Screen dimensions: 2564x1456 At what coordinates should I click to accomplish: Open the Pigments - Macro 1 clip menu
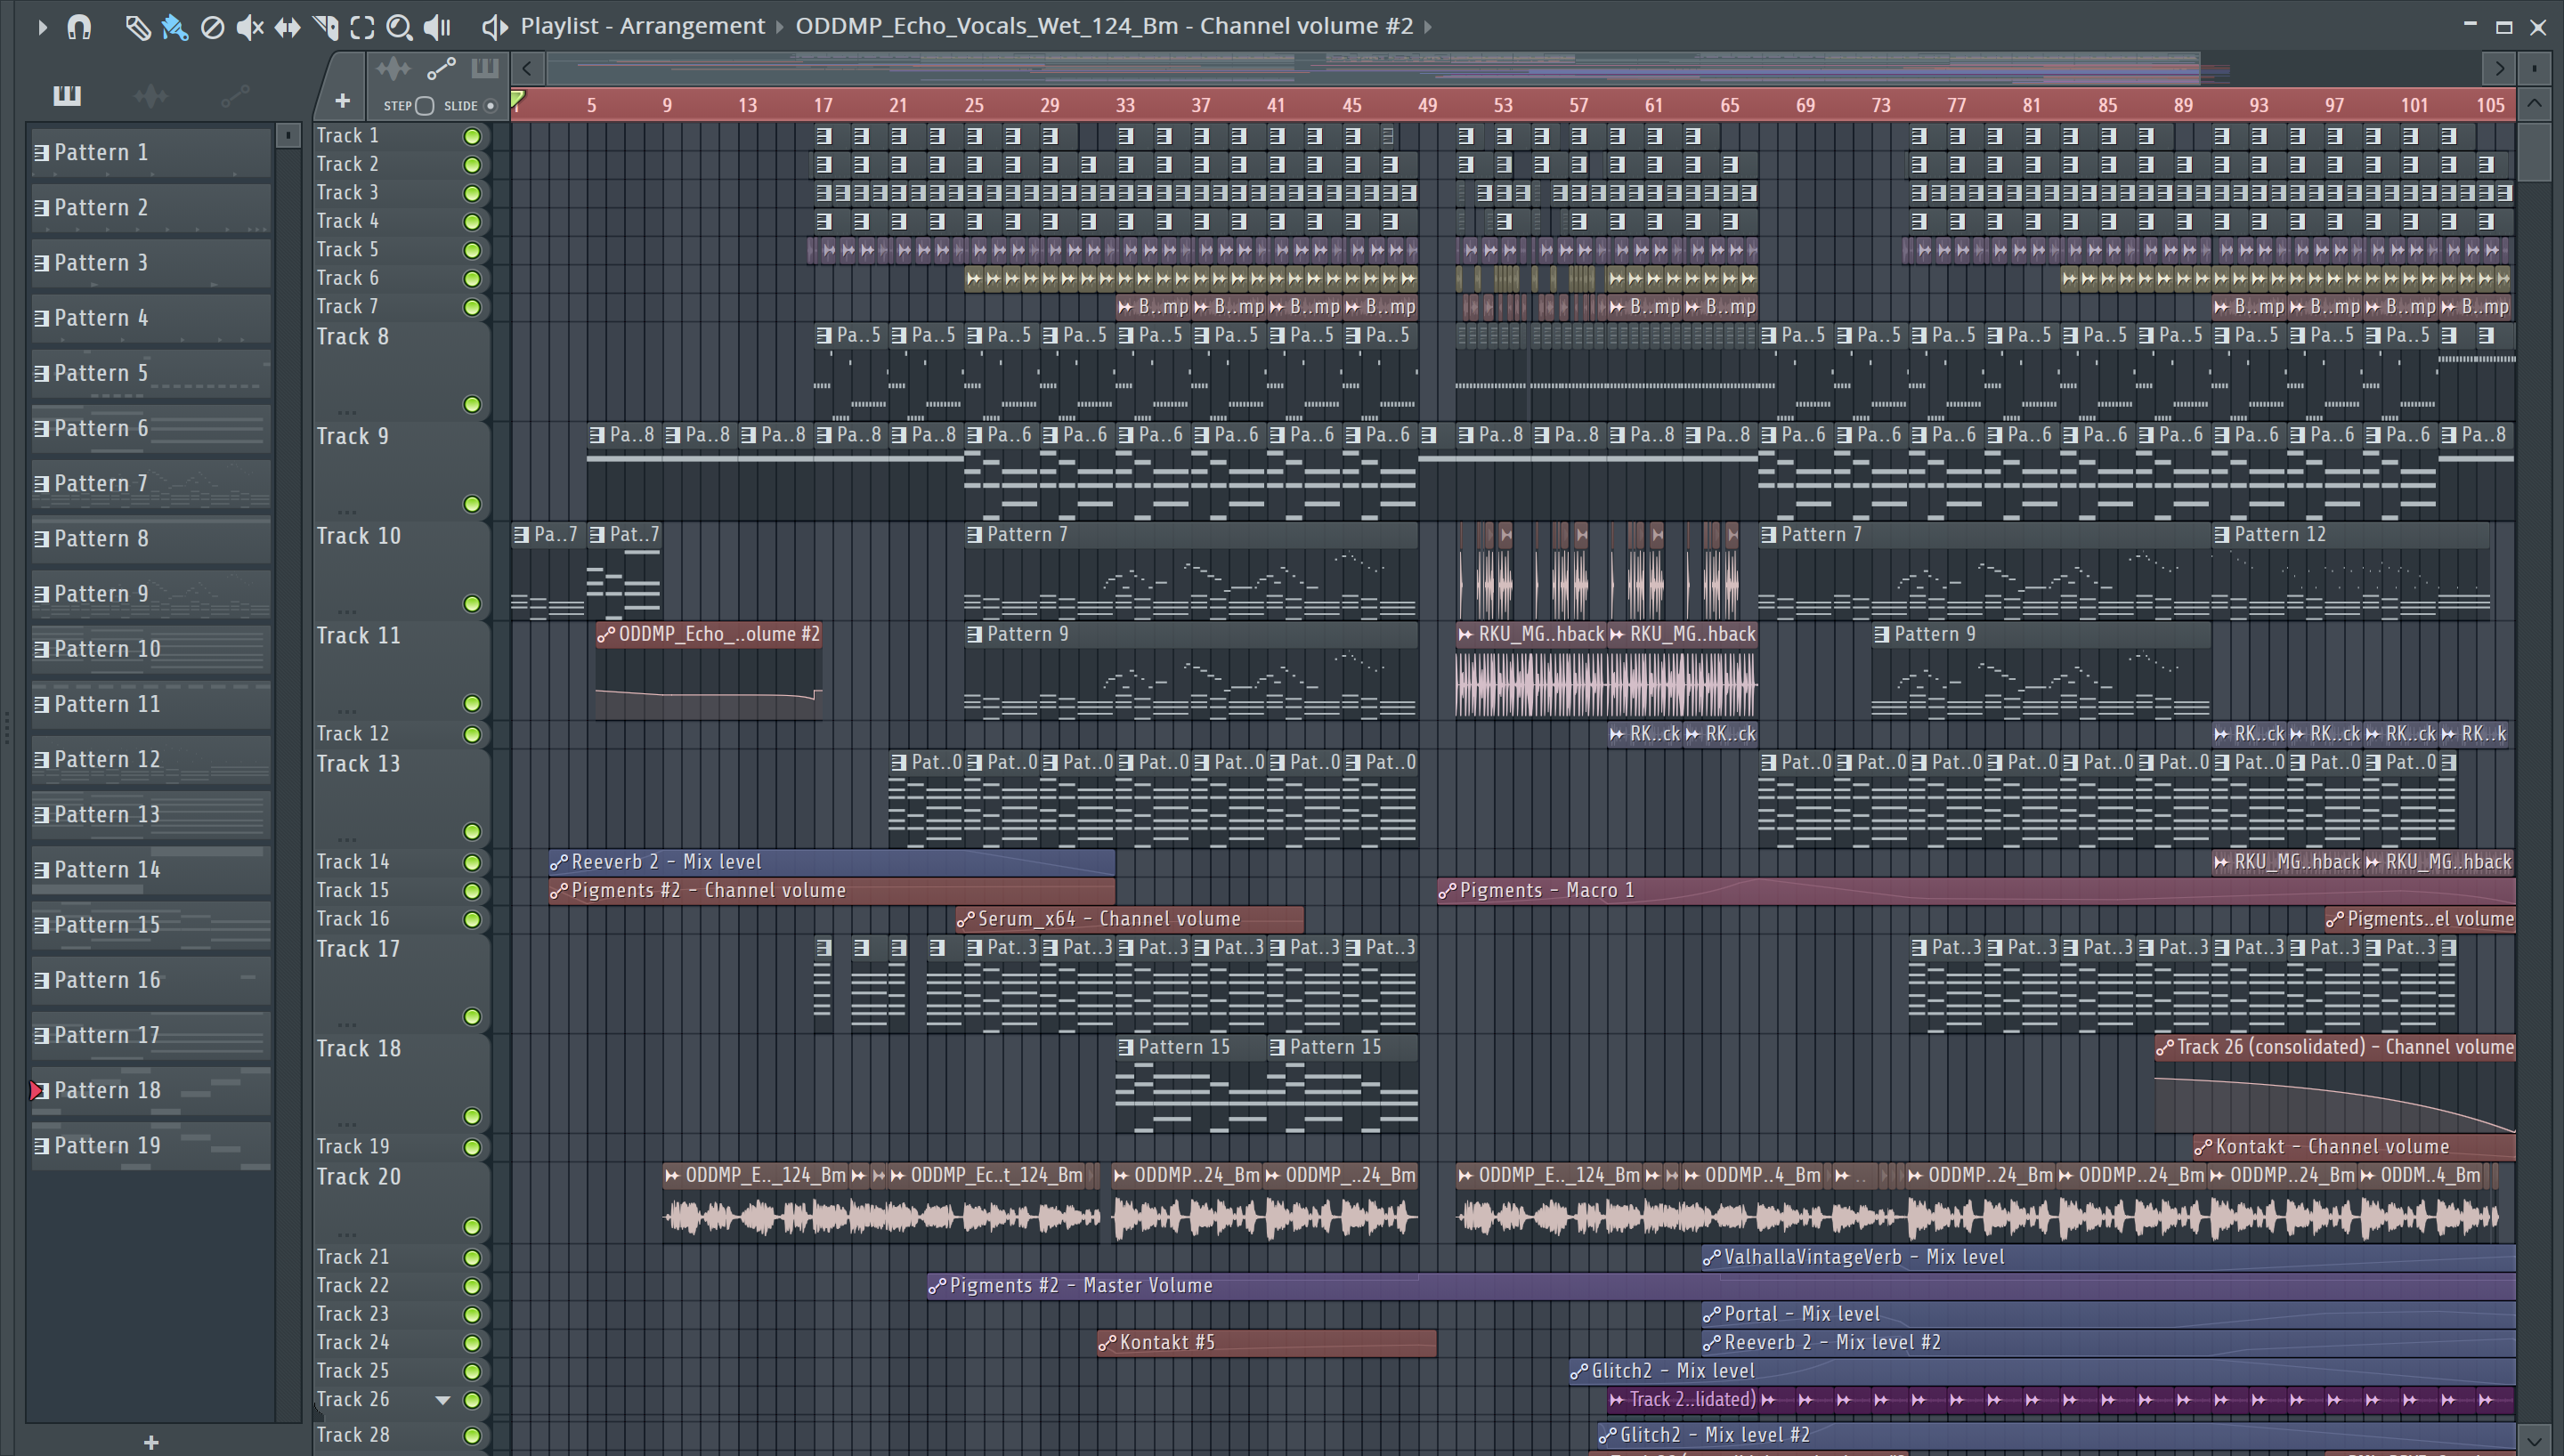1447,890
